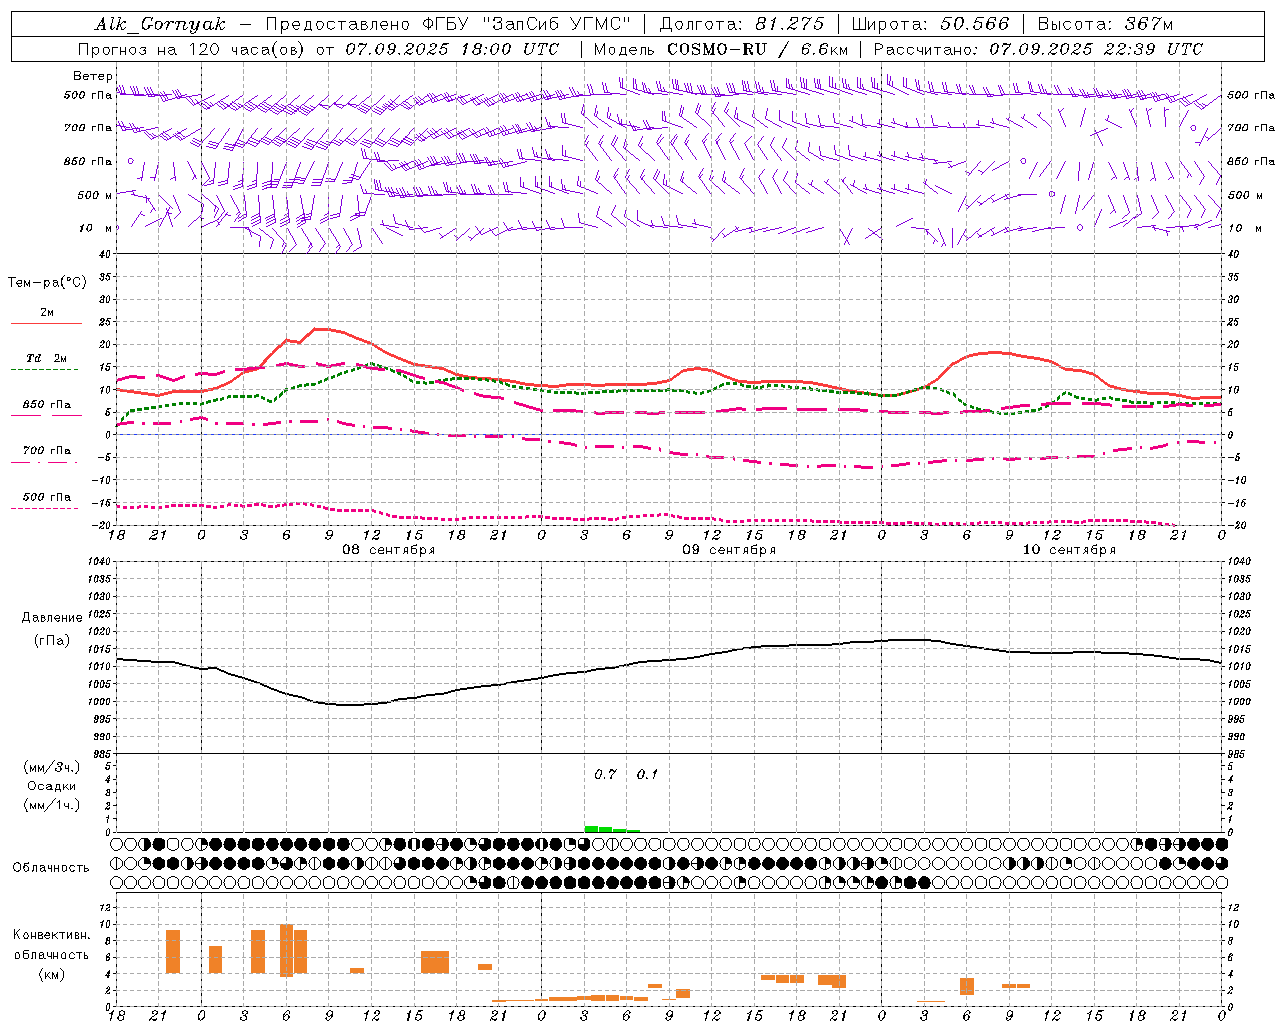Select the Модель COSMO-RU / 6.6км text
Viewport: 1280px width, 1024px height.
click(721, 49)
